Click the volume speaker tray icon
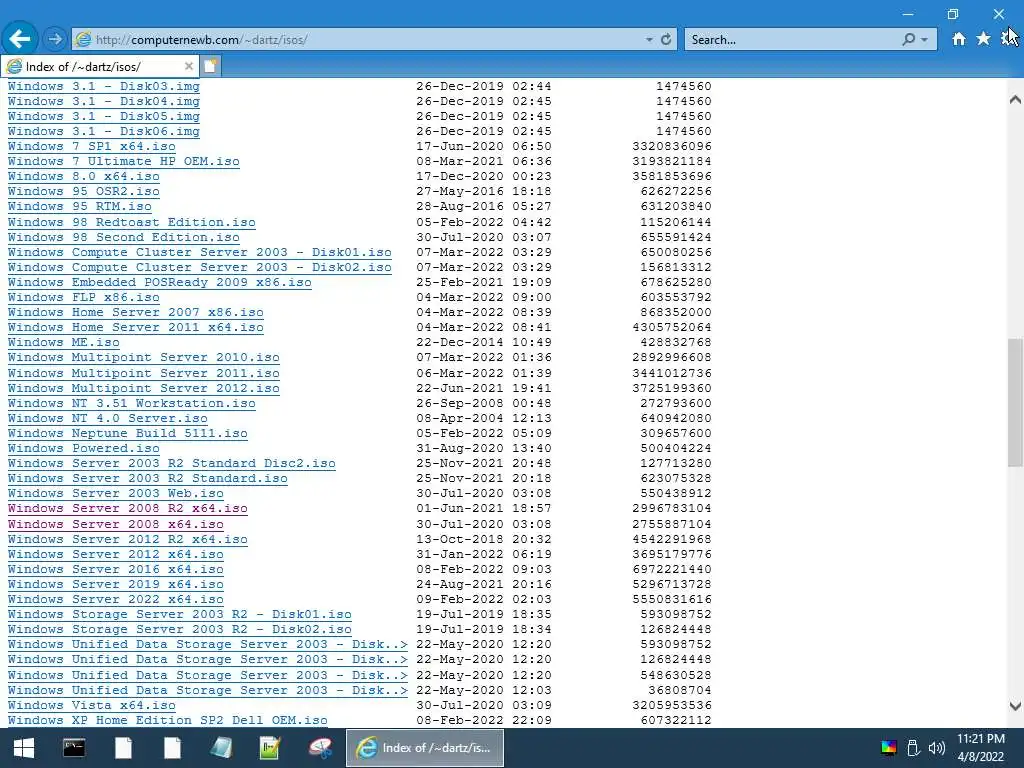 click(936, 748)
